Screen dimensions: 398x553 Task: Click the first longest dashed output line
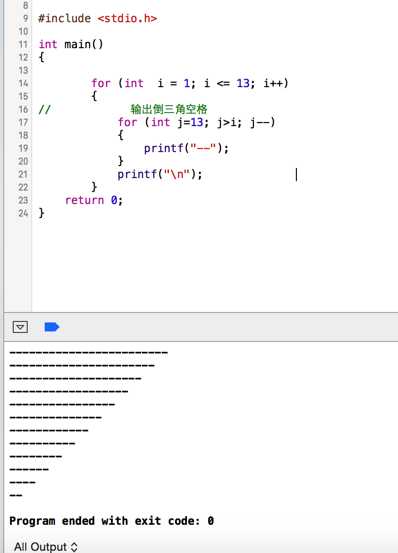[88, 352]
